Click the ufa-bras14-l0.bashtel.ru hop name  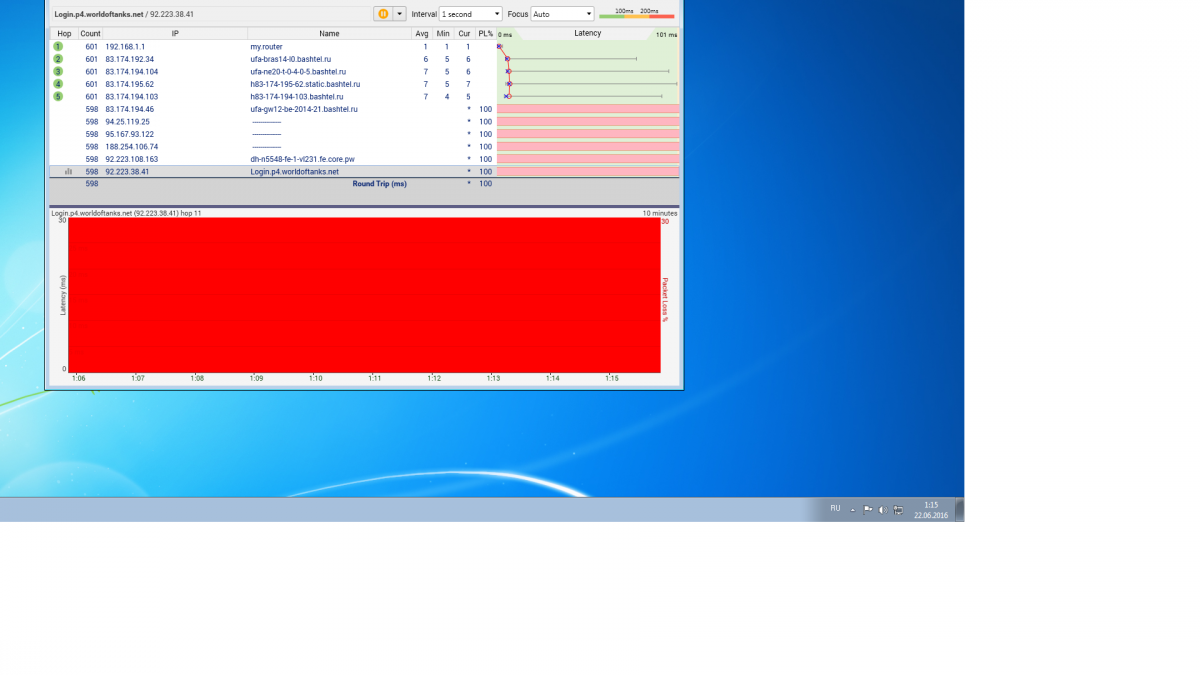point(292,59)
